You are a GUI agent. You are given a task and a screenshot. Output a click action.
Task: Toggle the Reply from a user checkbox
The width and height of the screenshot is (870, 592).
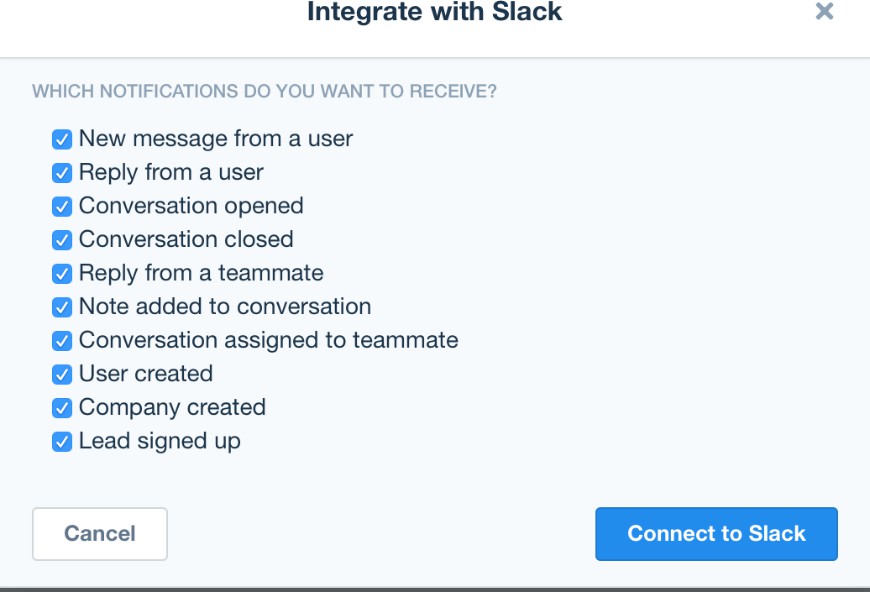click(62, 173)
